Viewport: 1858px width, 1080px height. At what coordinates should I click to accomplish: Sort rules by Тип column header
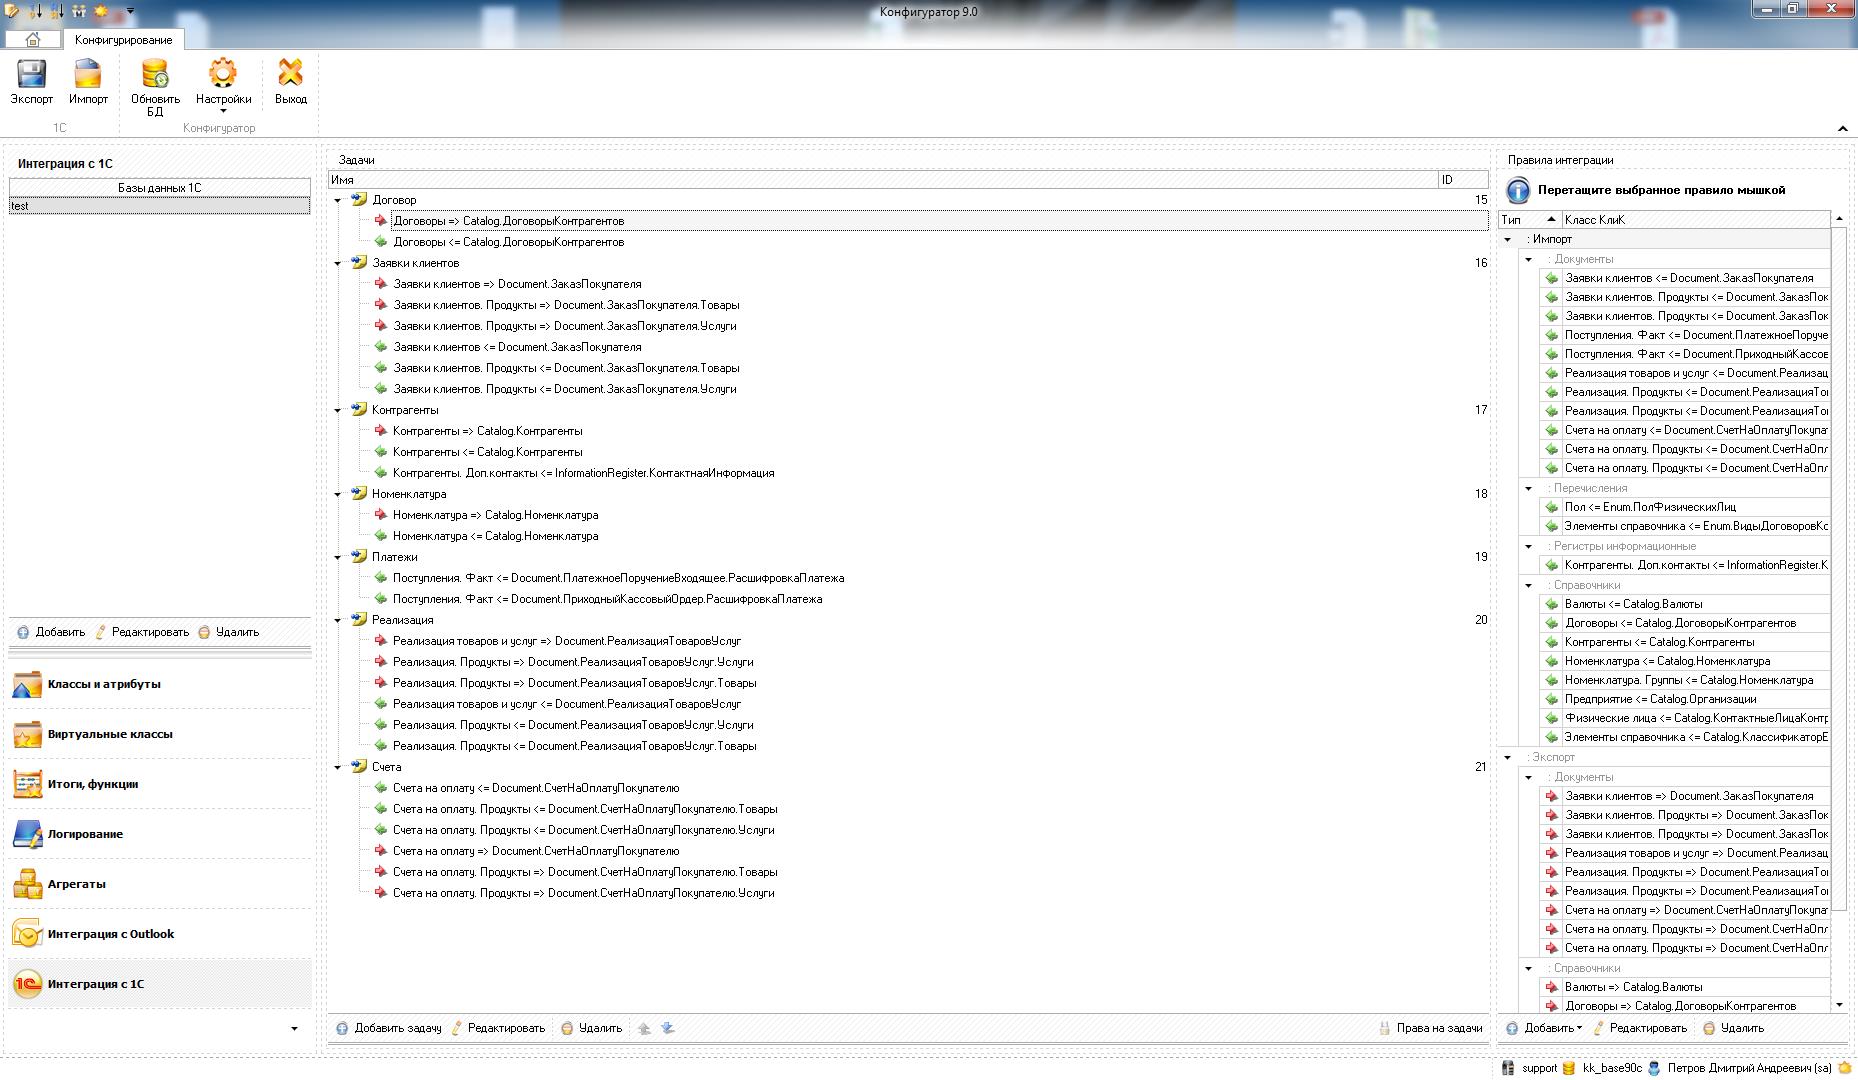[1530, 219]
